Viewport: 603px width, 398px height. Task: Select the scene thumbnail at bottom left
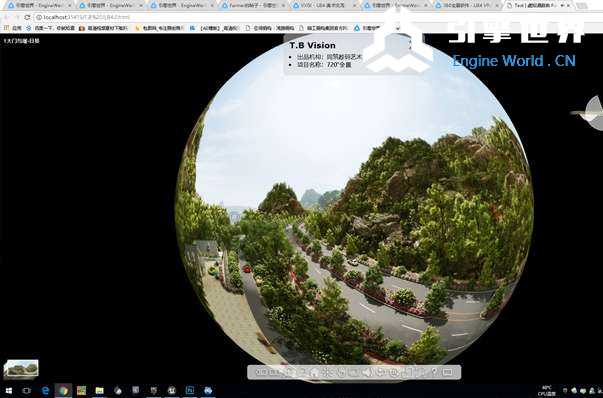click(21, 369)
